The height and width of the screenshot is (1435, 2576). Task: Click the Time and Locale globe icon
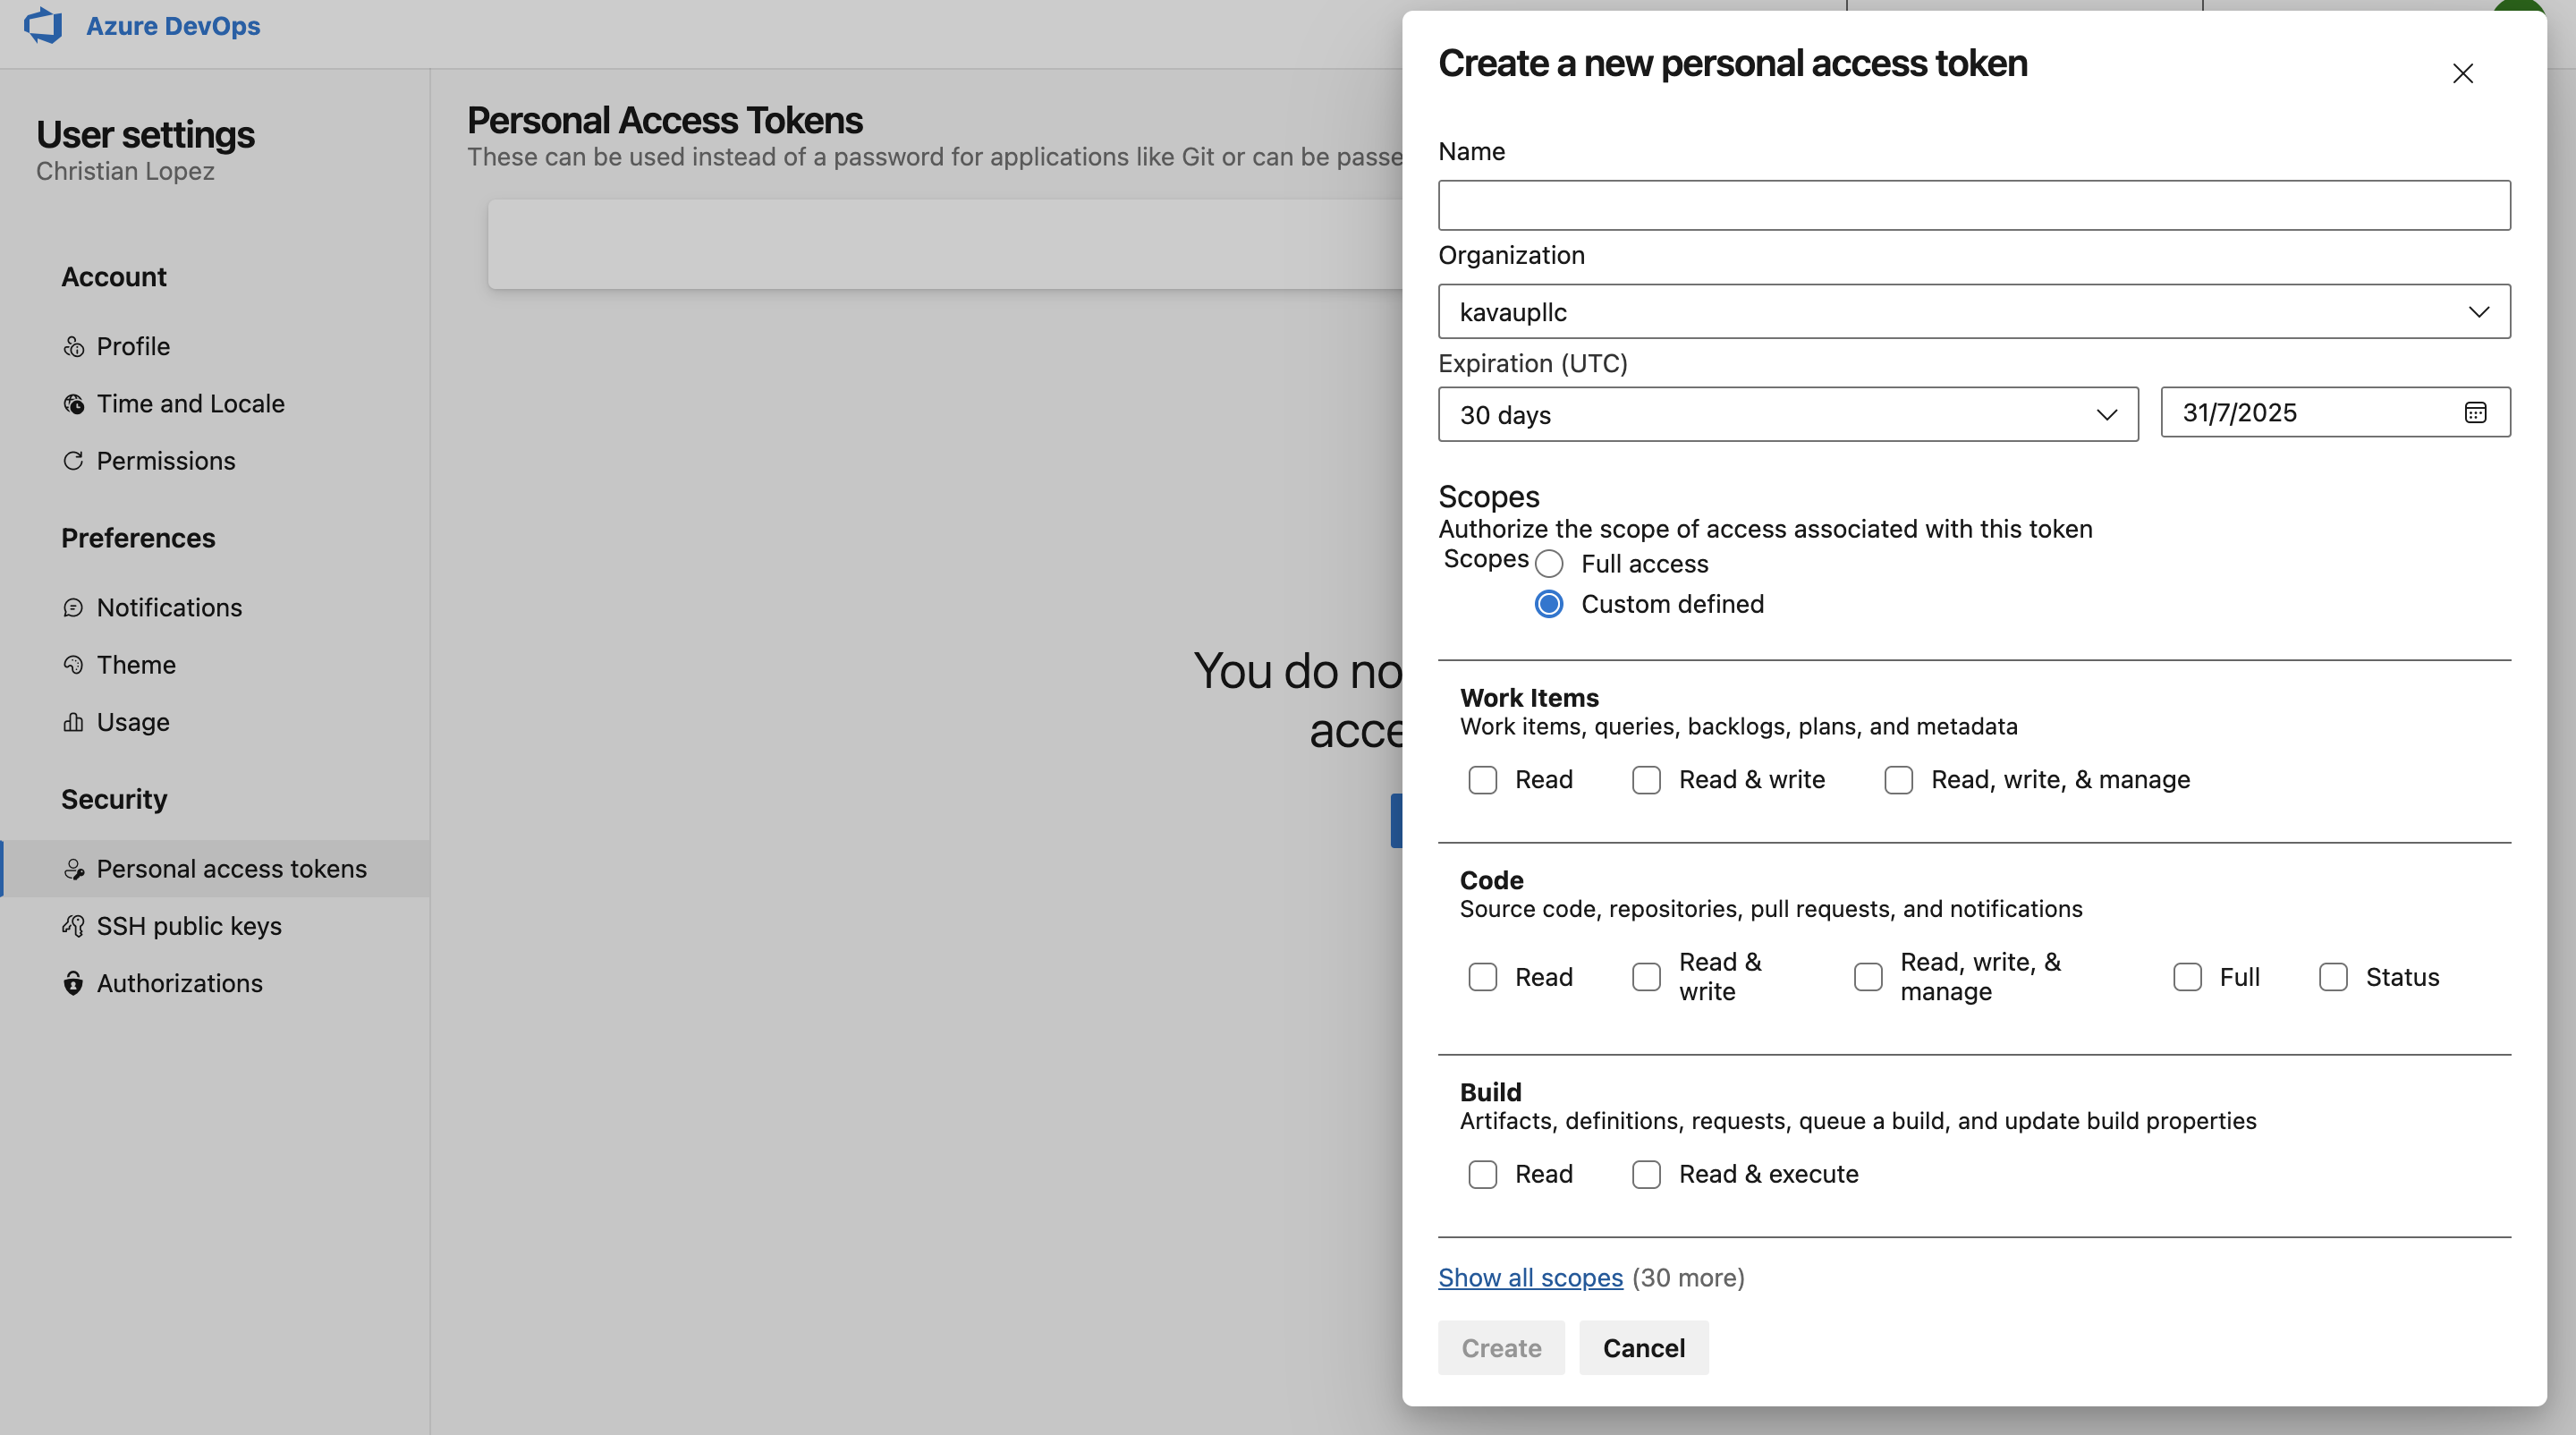pyautogui.click(x=73, y=404)
